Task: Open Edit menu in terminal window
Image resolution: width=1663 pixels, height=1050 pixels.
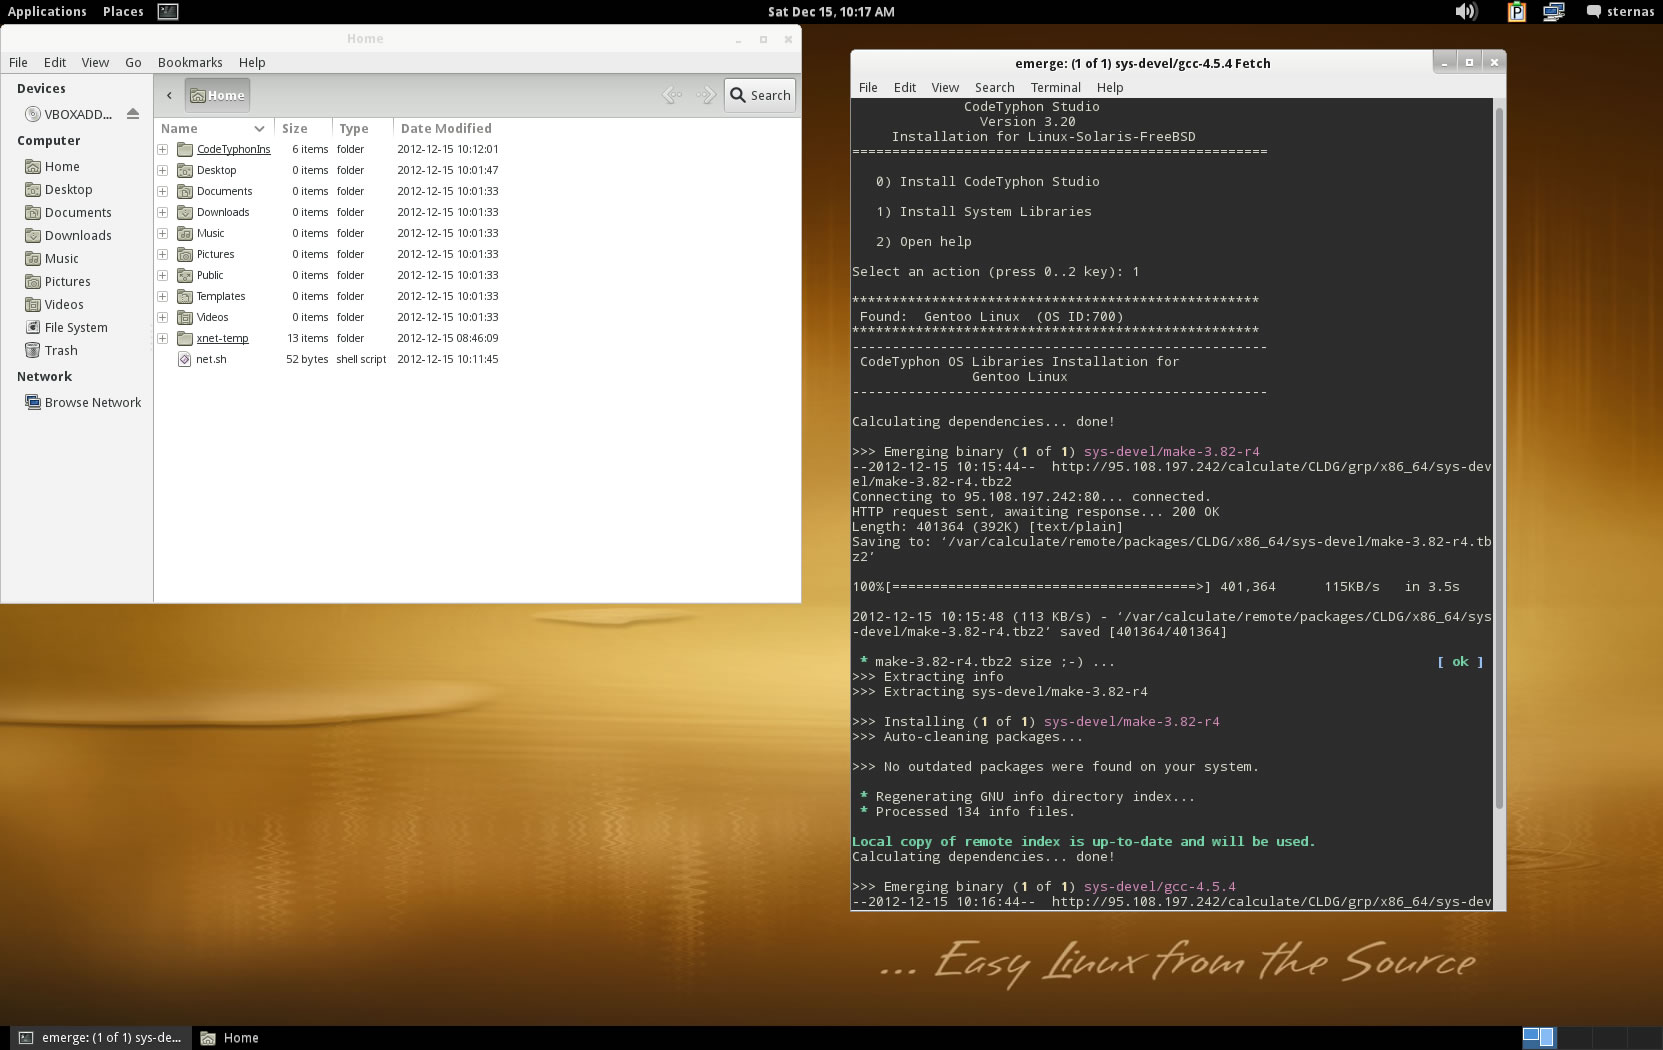Action: coord(904,87)
